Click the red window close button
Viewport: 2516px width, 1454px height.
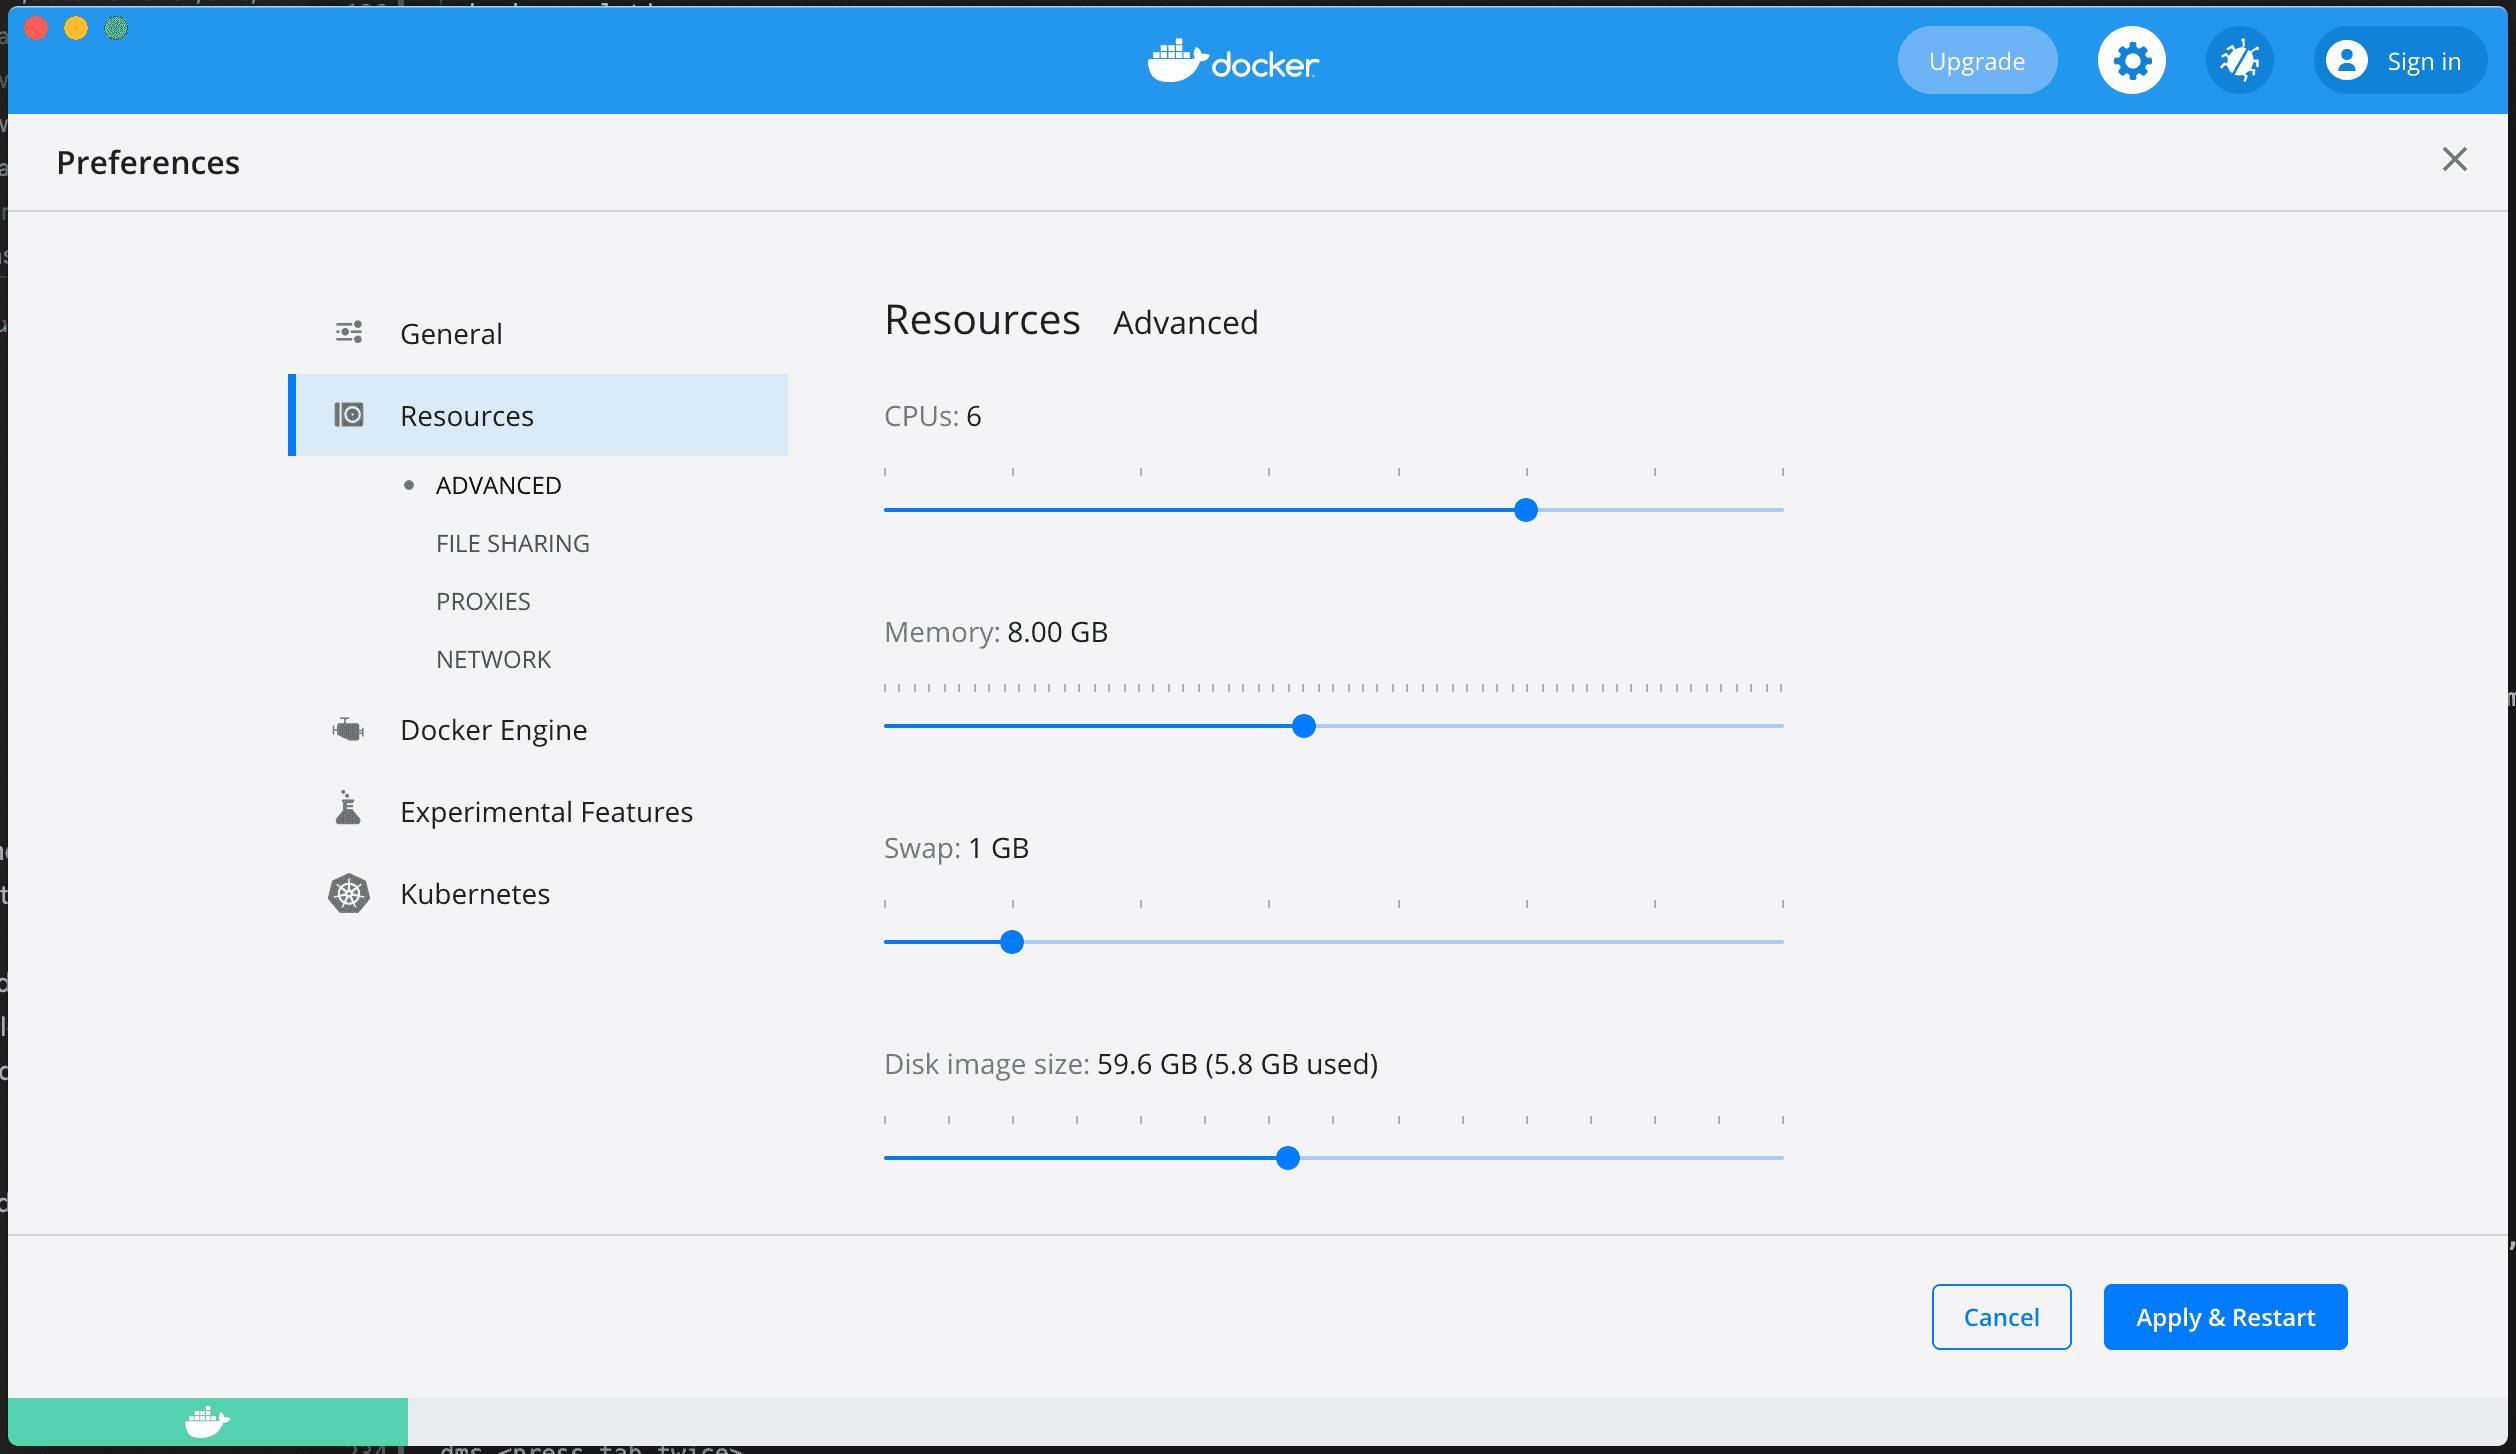[x=36, y=28]
